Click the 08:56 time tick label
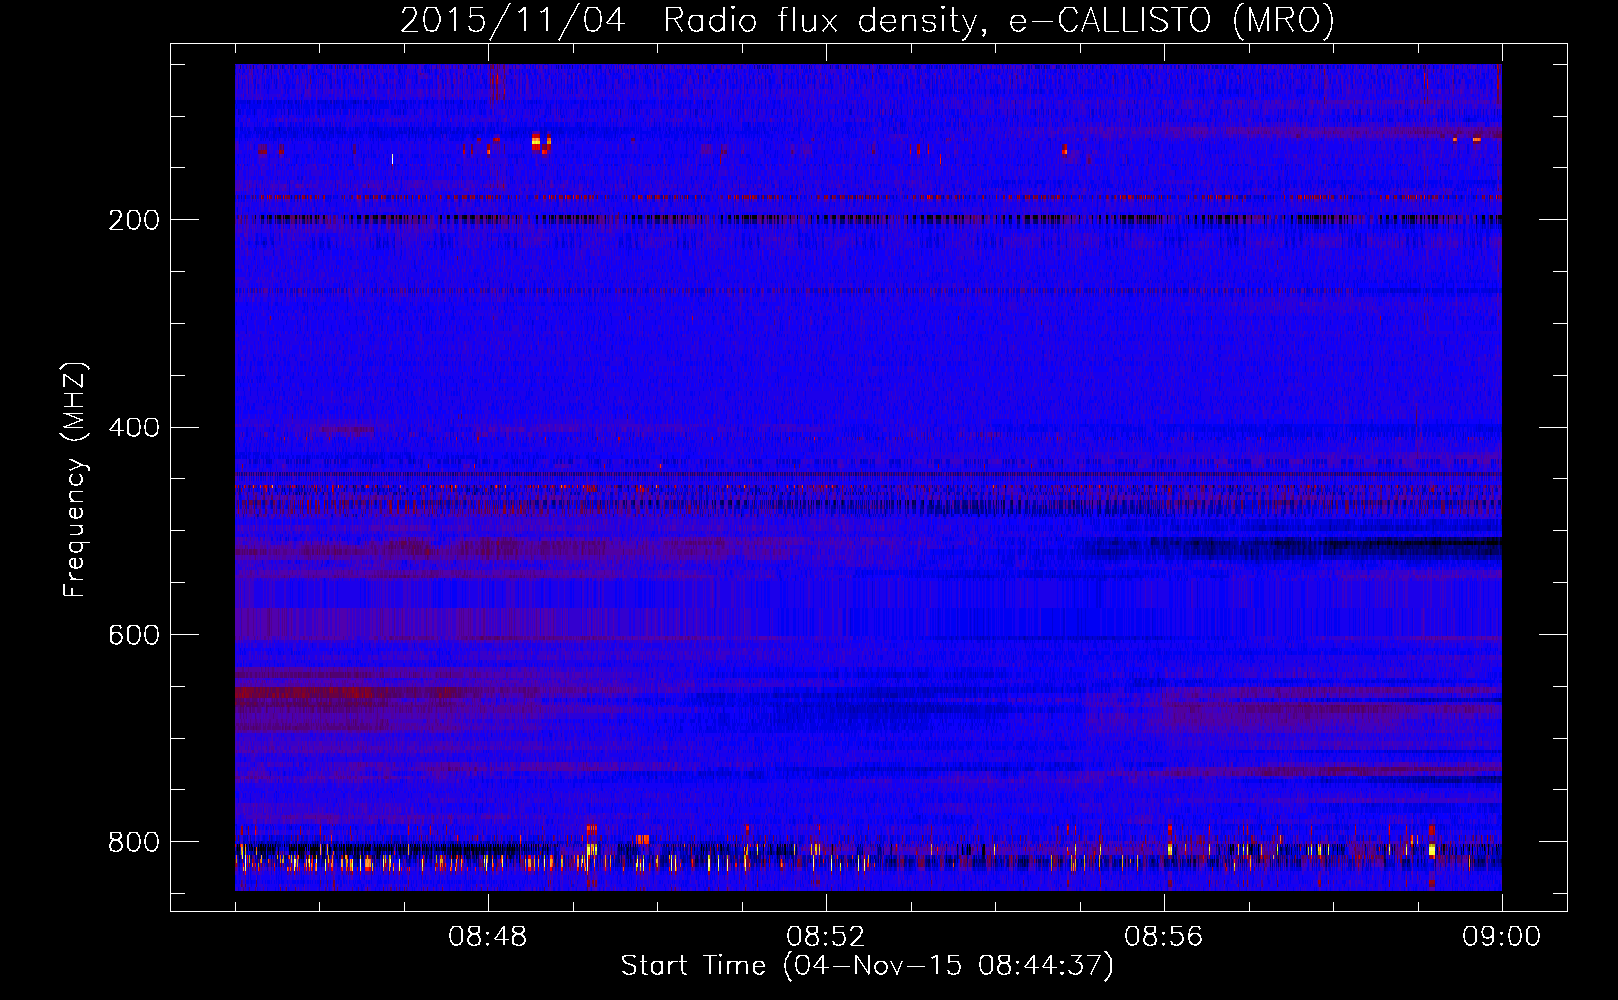The width and height of the screenshot is (1618, 1000). point(1164,937)
